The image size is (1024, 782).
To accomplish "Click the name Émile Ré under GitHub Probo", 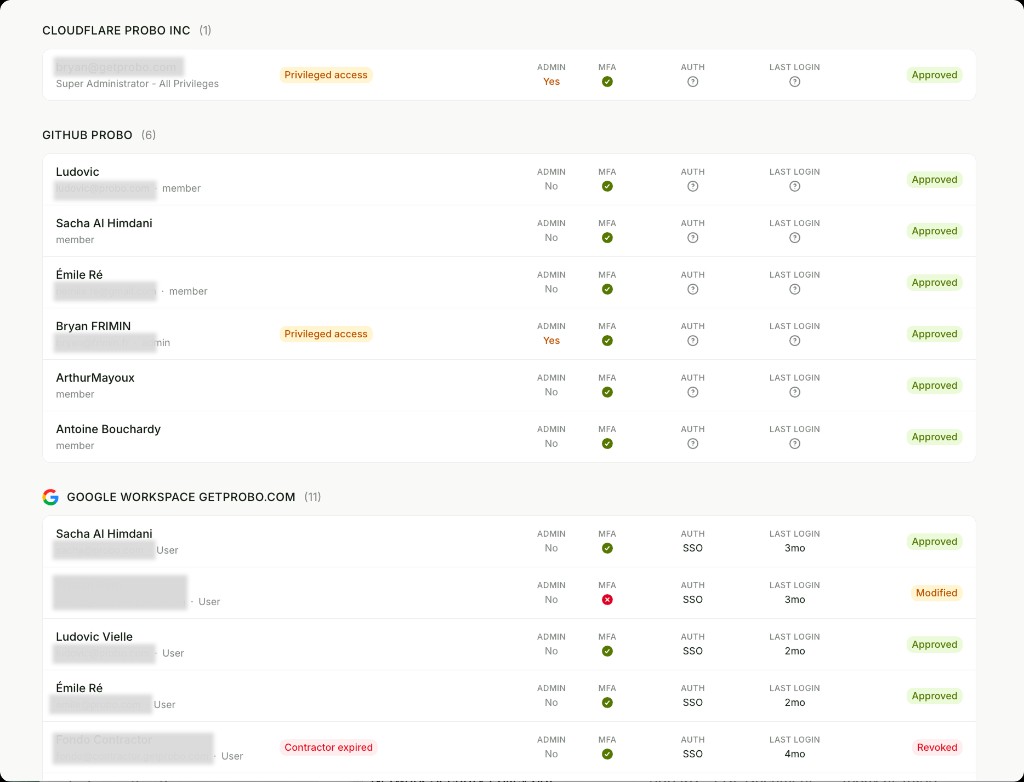I will click(x=79, y=275).
